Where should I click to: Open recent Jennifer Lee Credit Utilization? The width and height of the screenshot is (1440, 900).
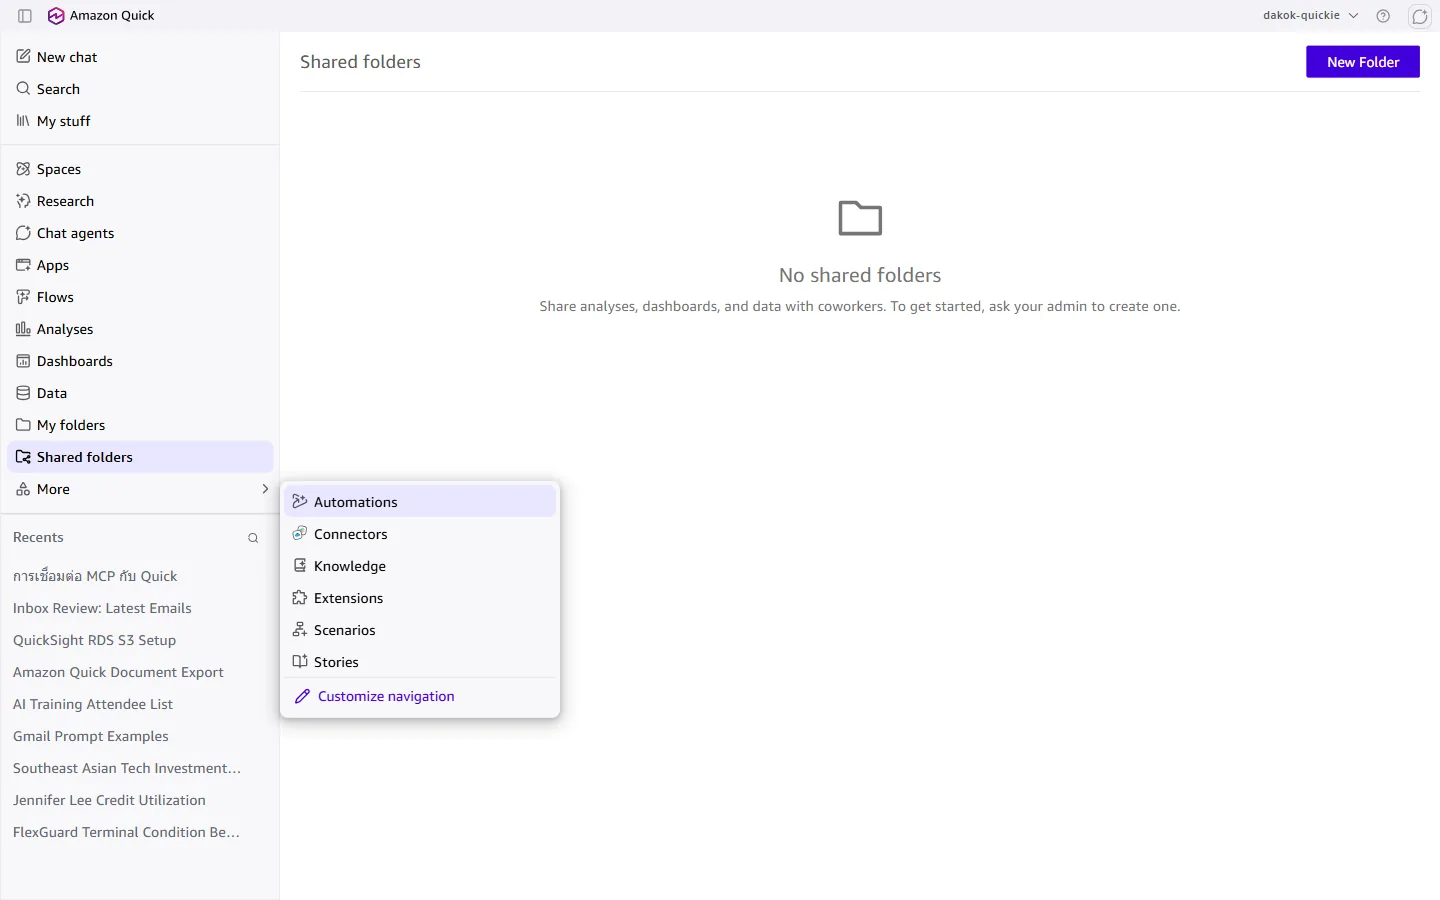[x=109, y=800]
